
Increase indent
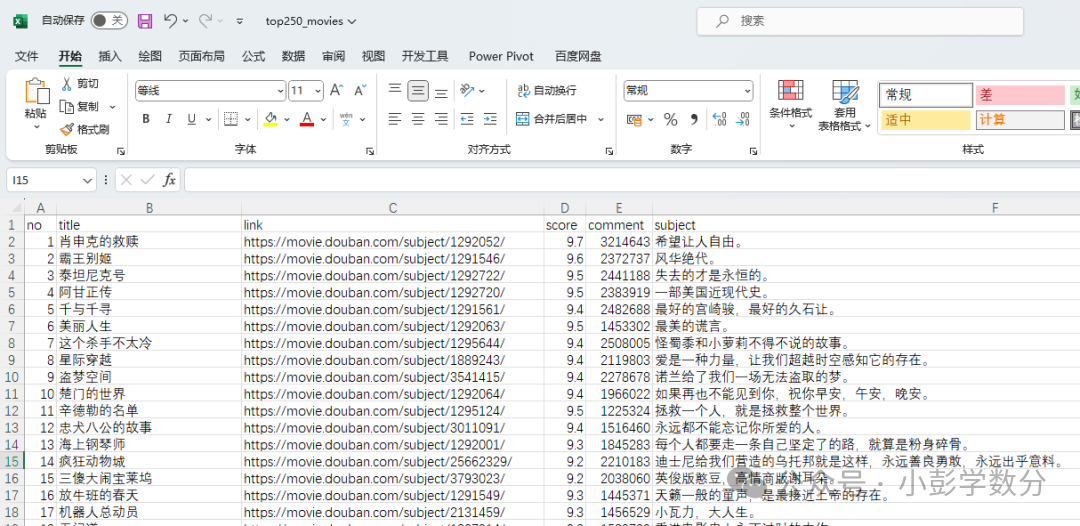click(490, 119)
